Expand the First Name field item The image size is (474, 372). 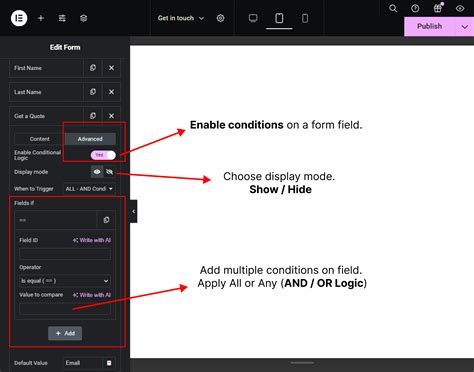click(46, 68)
